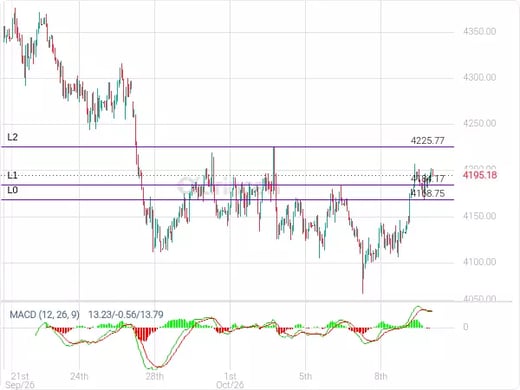Click the 8th date label
Image resolution: width=520 pixels, height=390 pixels.
(381, 376)
